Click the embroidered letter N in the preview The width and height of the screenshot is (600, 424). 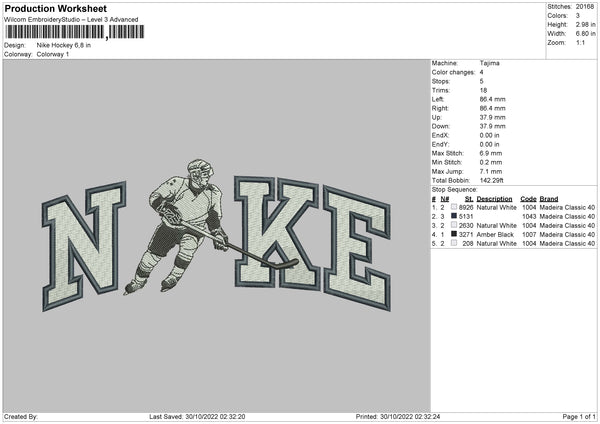[84, 246]
